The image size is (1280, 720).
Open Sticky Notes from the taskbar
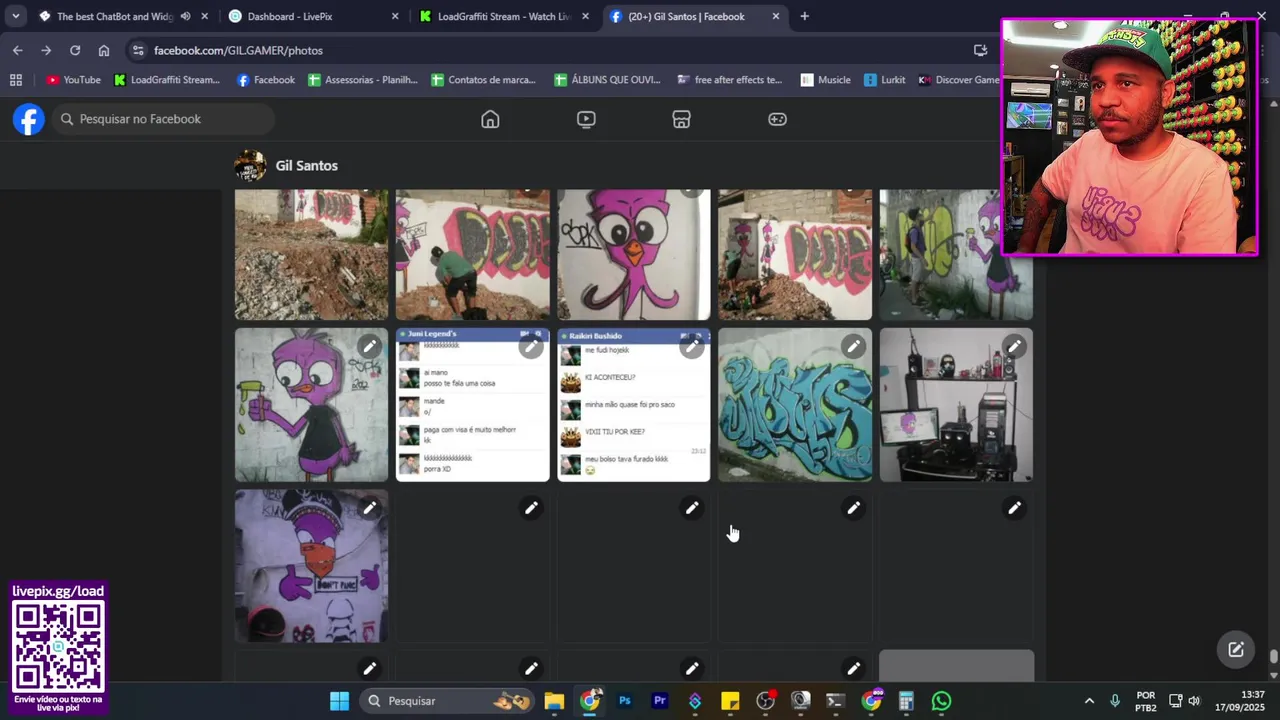click(730, 701)
